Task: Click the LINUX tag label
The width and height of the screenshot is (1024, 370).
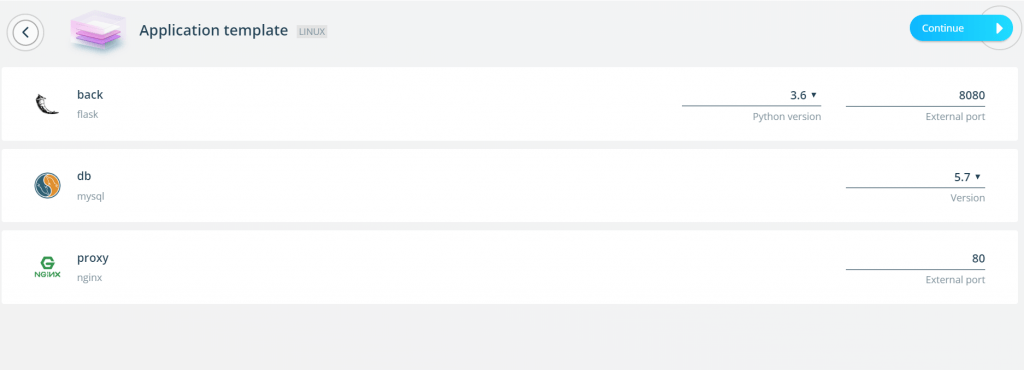Action: [312, 31]
